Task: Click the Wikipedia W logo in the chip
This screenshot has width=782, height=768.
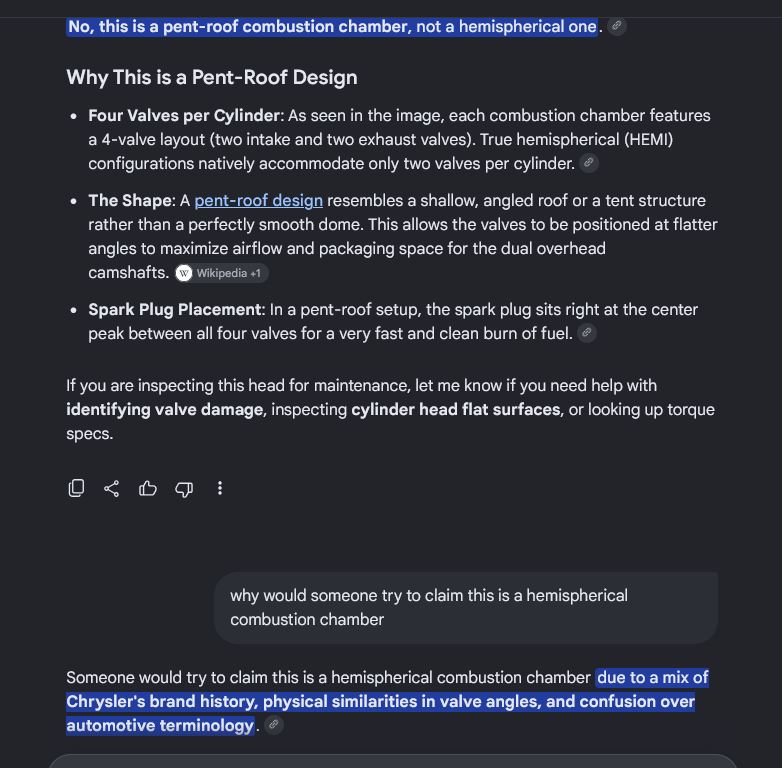Action: [184, 273]
